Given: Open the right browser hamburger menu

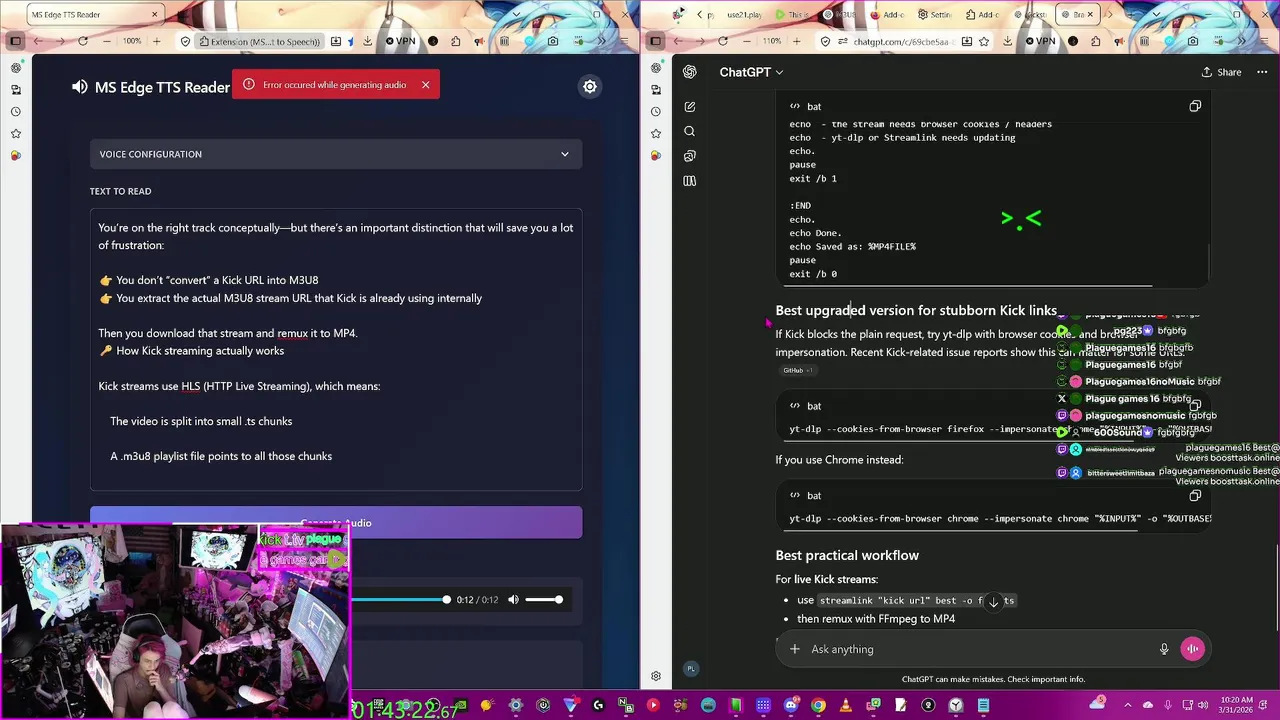Looking at the screenshot, I should (x=1264, y=41).
